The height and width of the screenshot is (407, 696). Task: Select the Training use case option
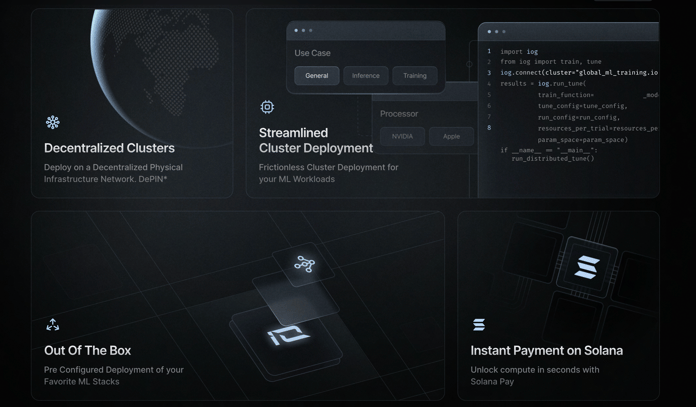[x=415, y=75]
